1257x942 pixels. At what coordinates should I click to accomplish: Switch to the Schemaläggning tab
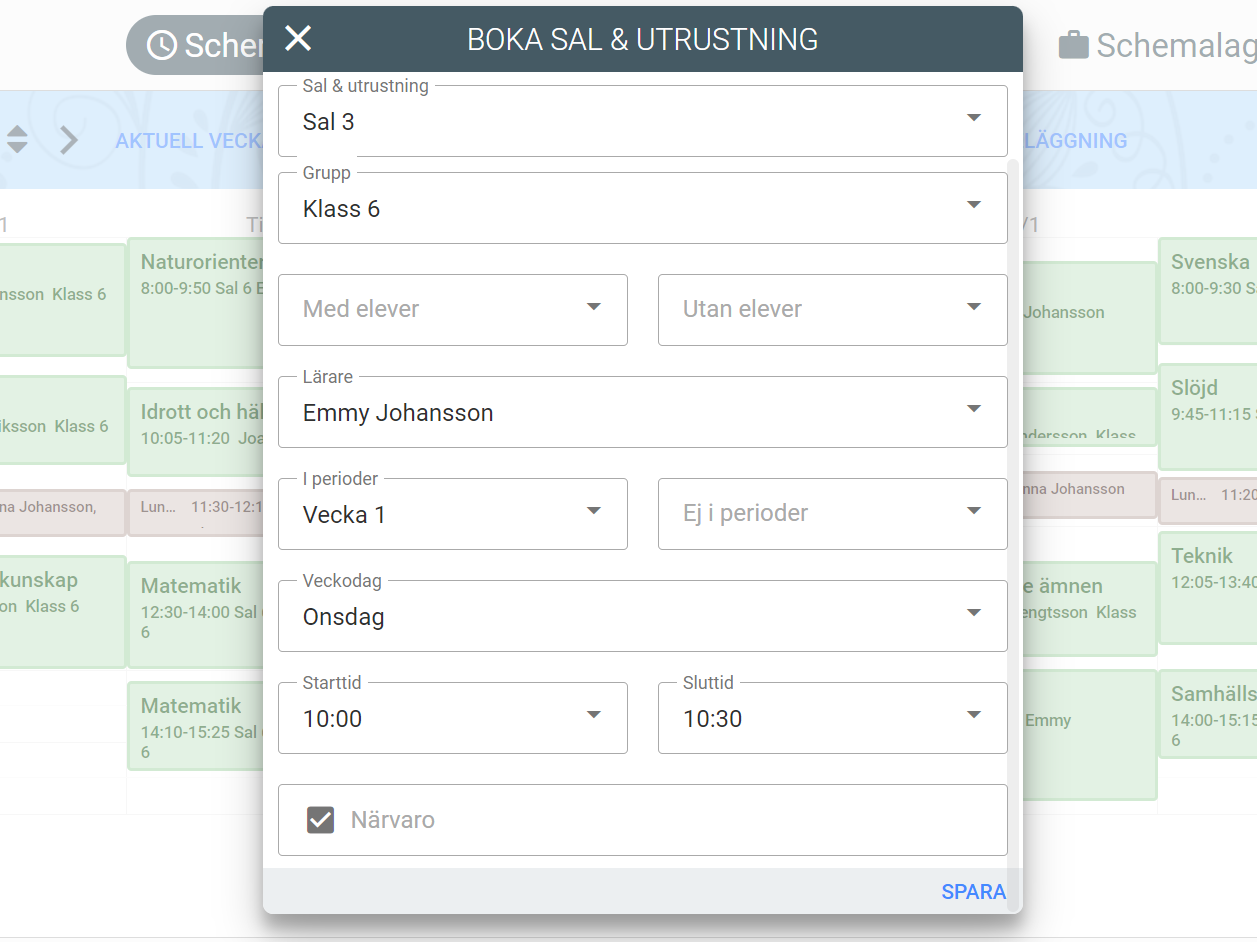[1175, 45]
